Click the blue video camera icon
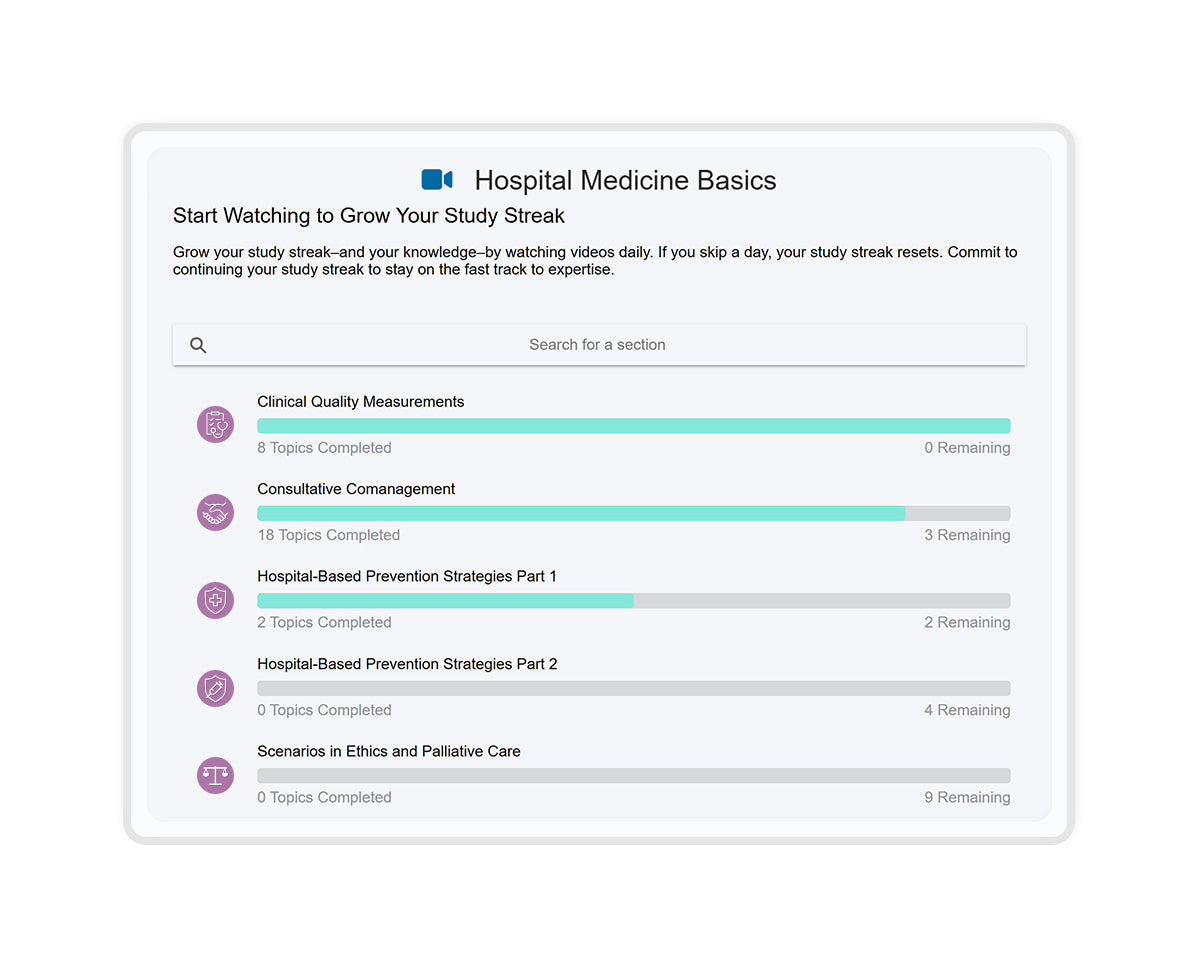 click(x=437, y=180)
